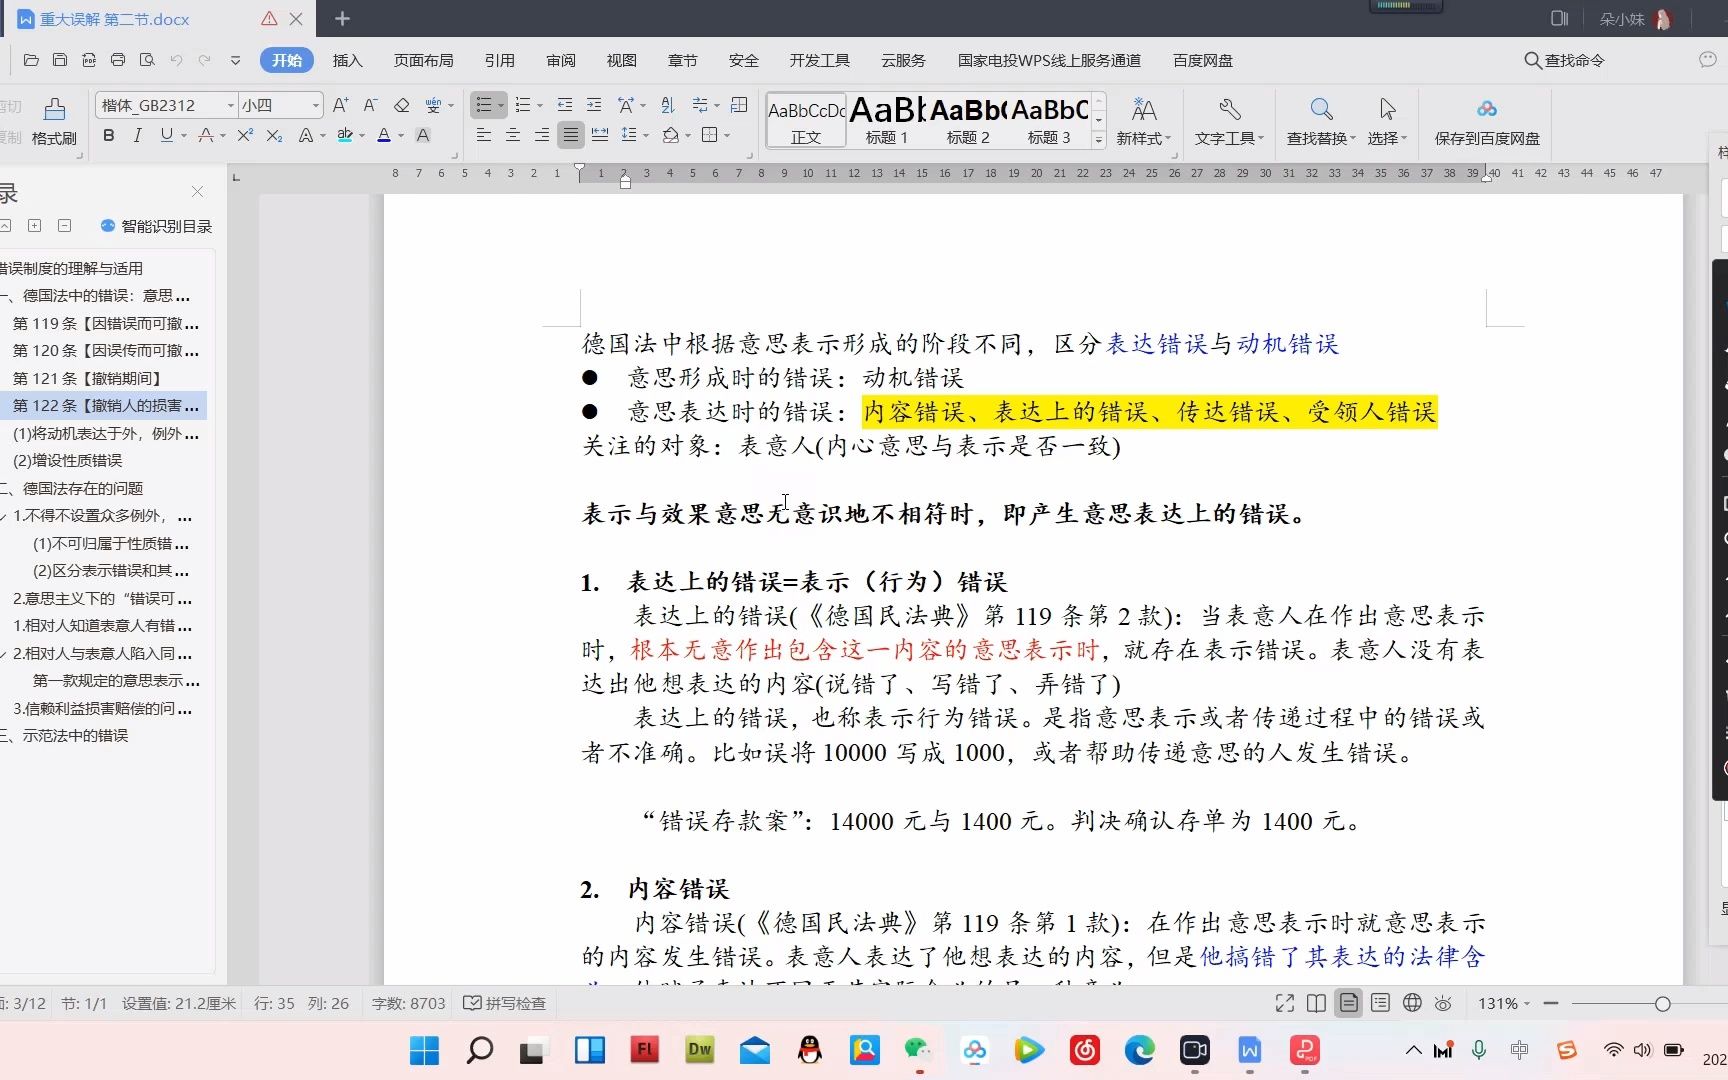
Task: Increase paragraph indent
Action: [594, 105]
